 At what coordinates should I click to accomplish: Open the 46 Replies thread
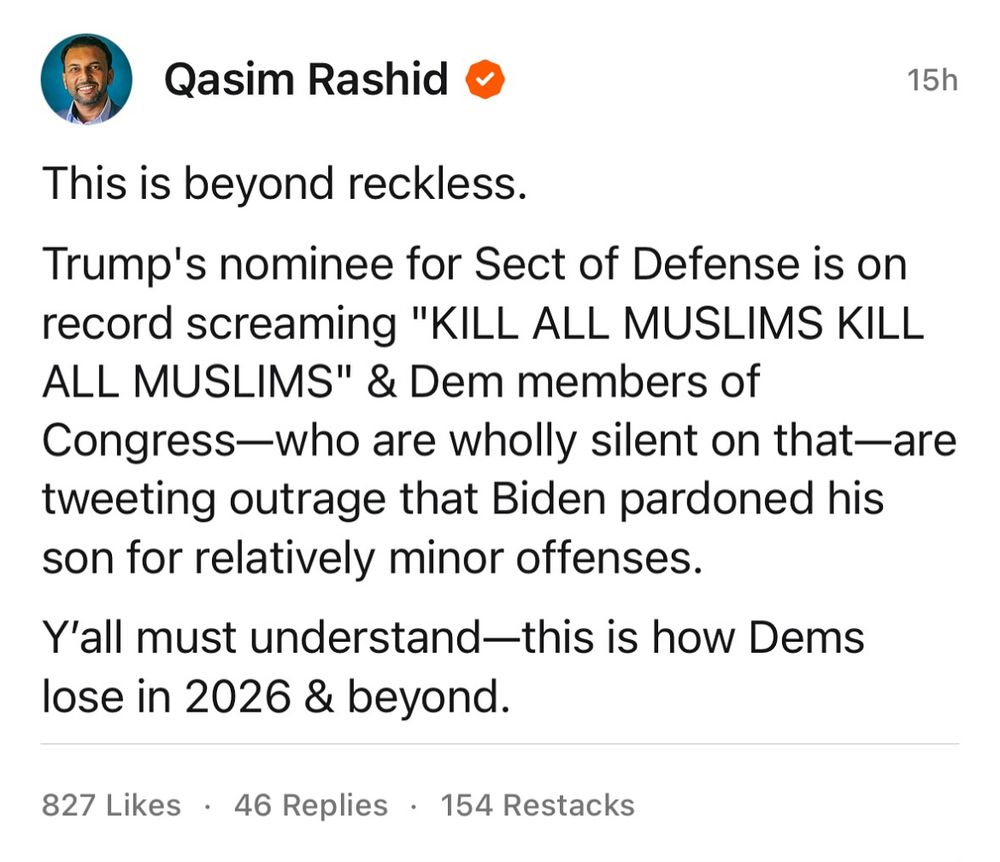[x=310, y=805]
